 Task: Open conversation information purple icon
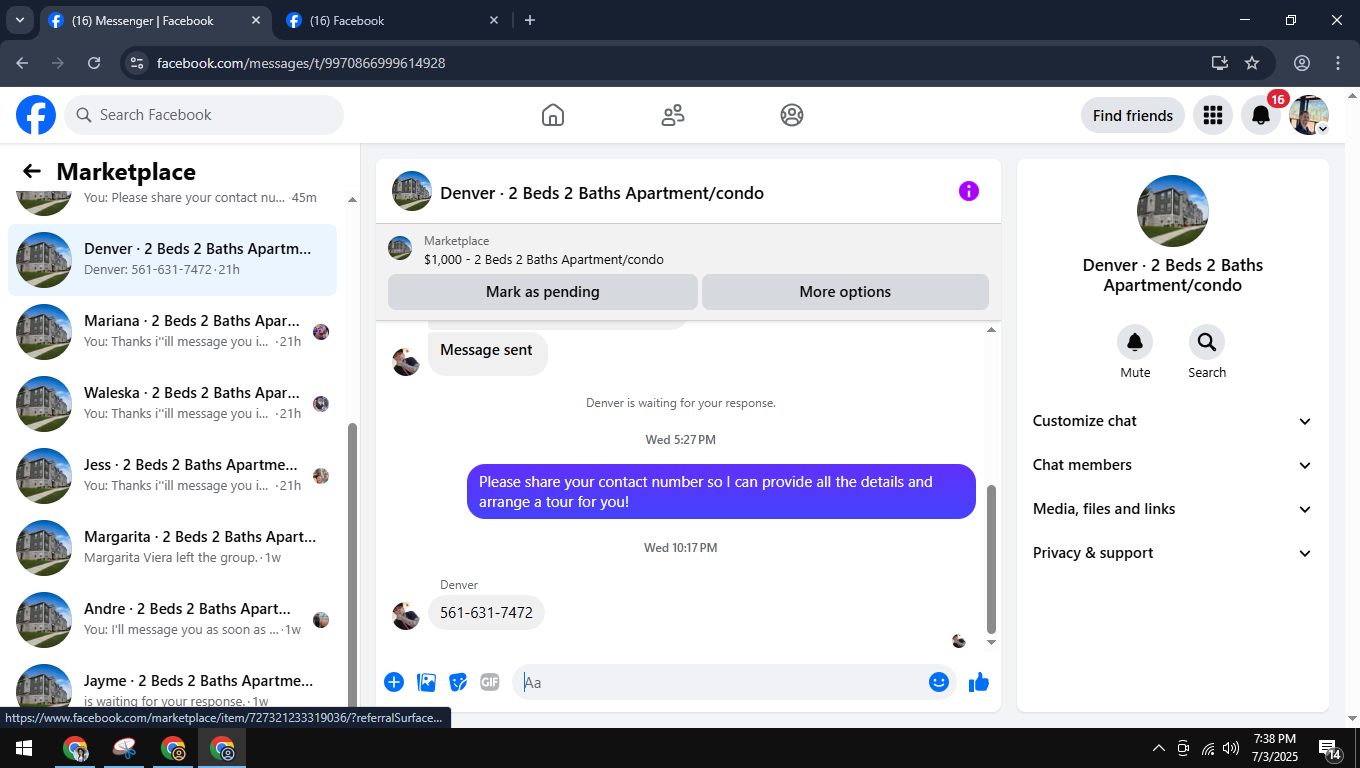969,191
